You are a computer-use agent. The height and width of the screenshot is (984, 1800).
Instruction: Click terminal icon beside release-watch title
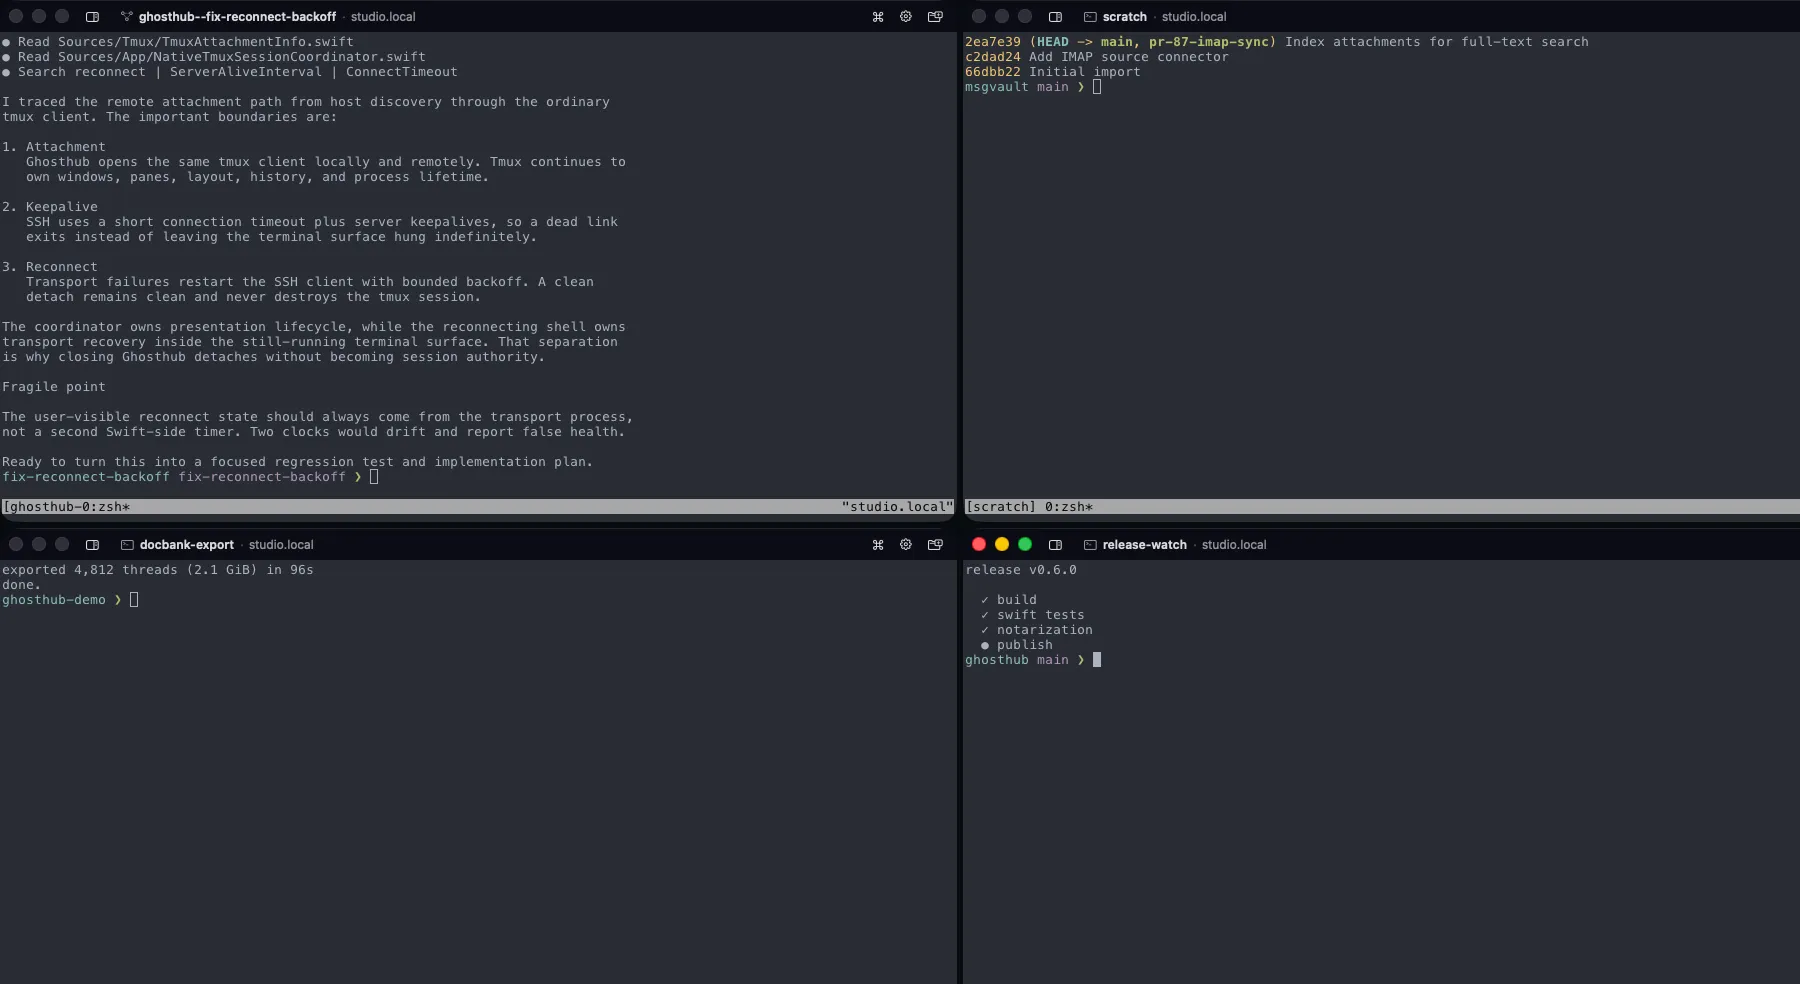tap(1090, 545)
